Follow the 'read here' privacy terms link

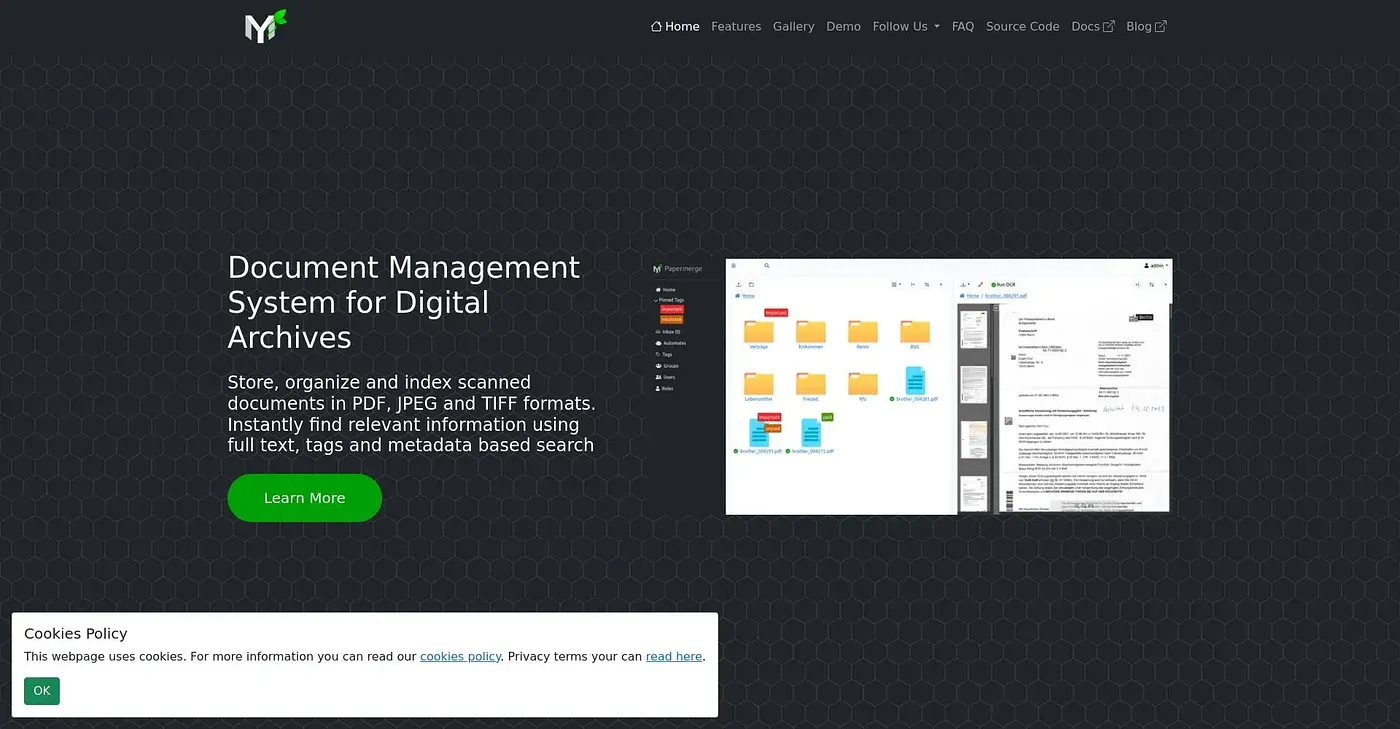[x=674, y=657]
